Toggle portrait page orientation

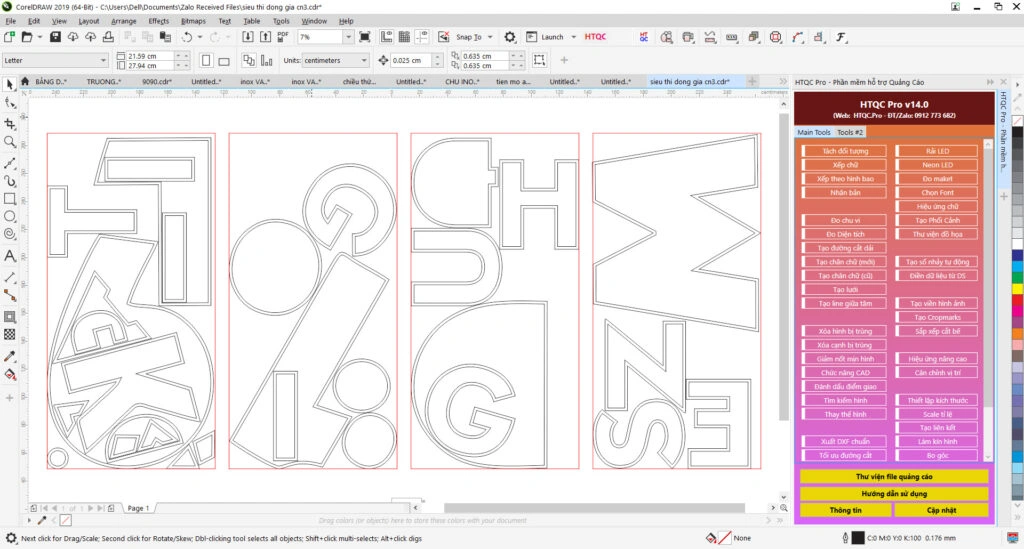207,61
